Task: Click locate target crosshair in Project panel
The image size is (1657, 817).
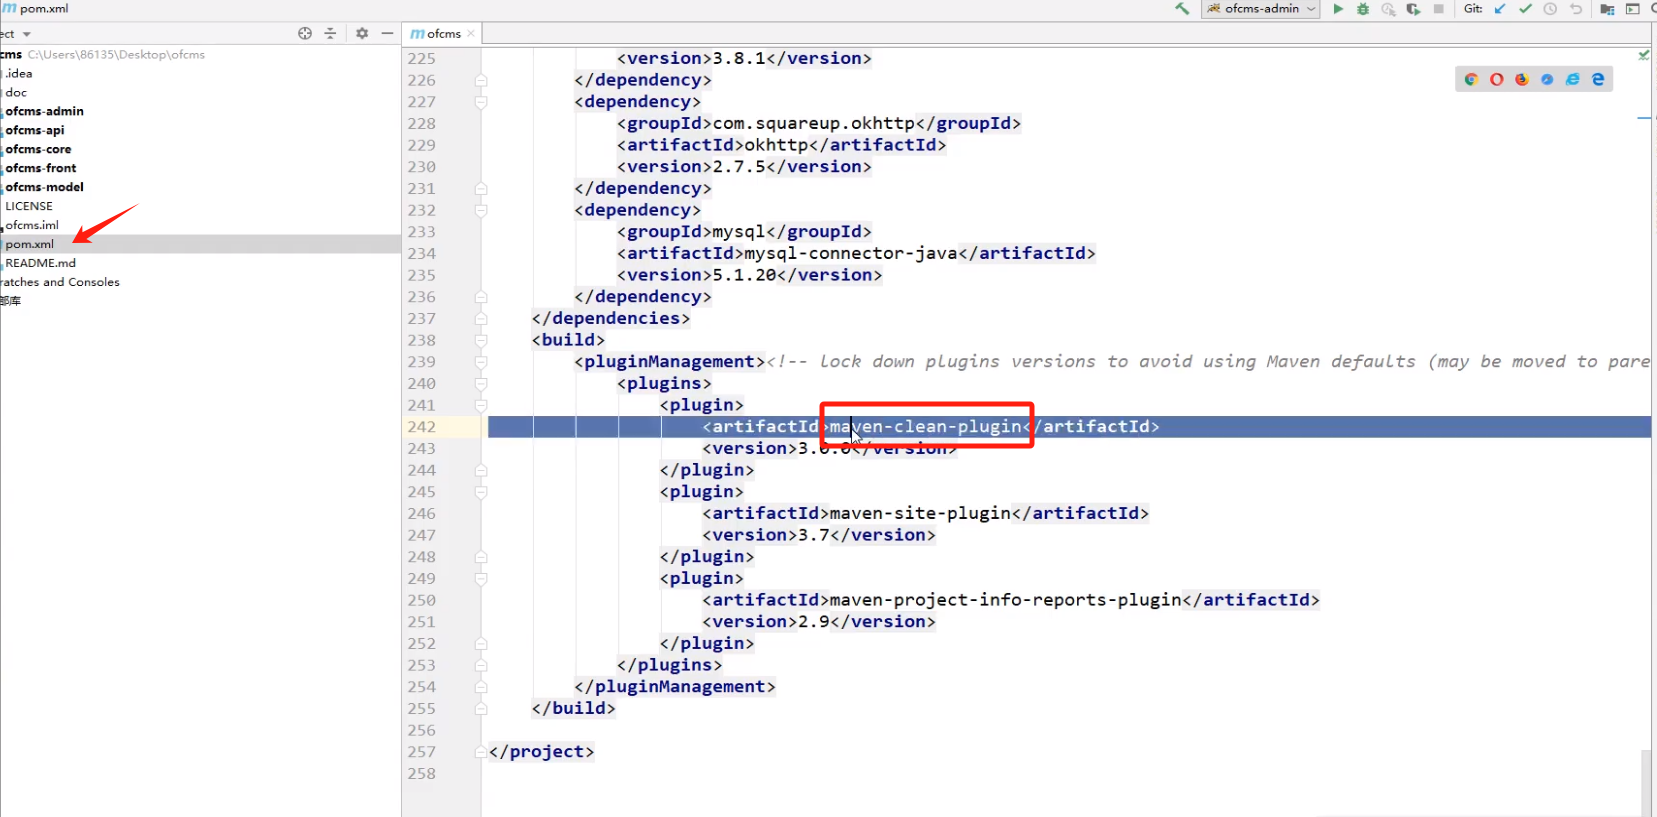Action: pos(305,33)
